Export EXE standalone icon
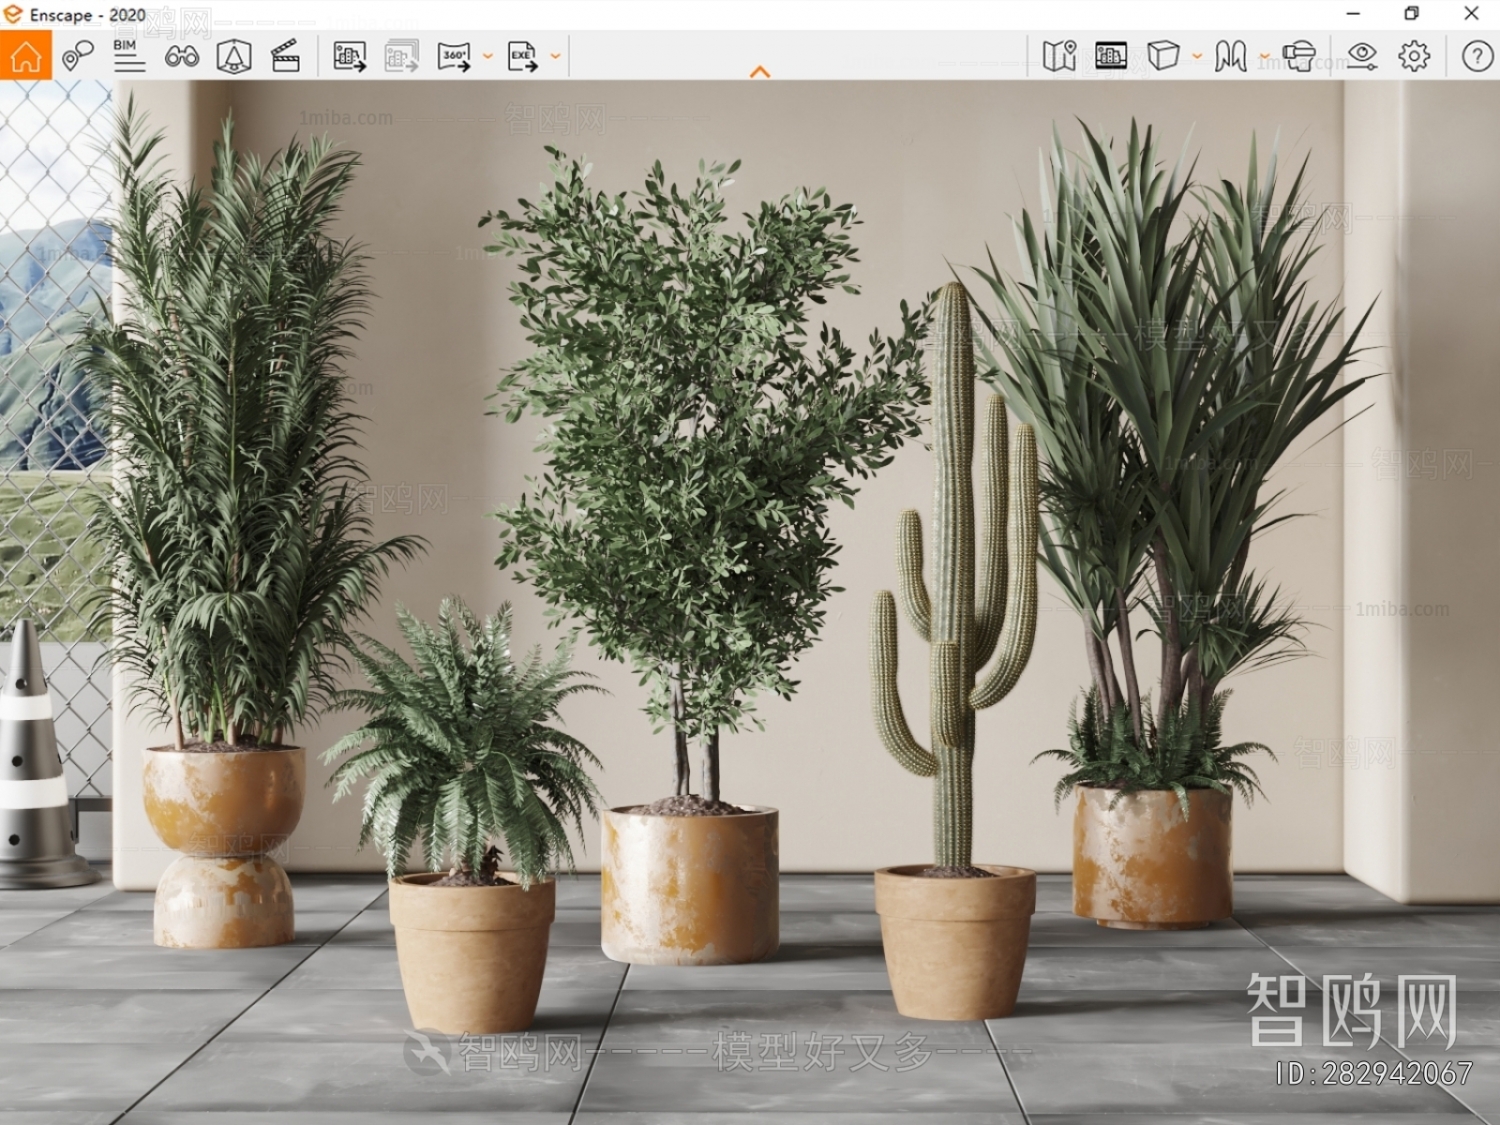The image size is (1500, 1125). pyautogui.click(x=522, y=56)
